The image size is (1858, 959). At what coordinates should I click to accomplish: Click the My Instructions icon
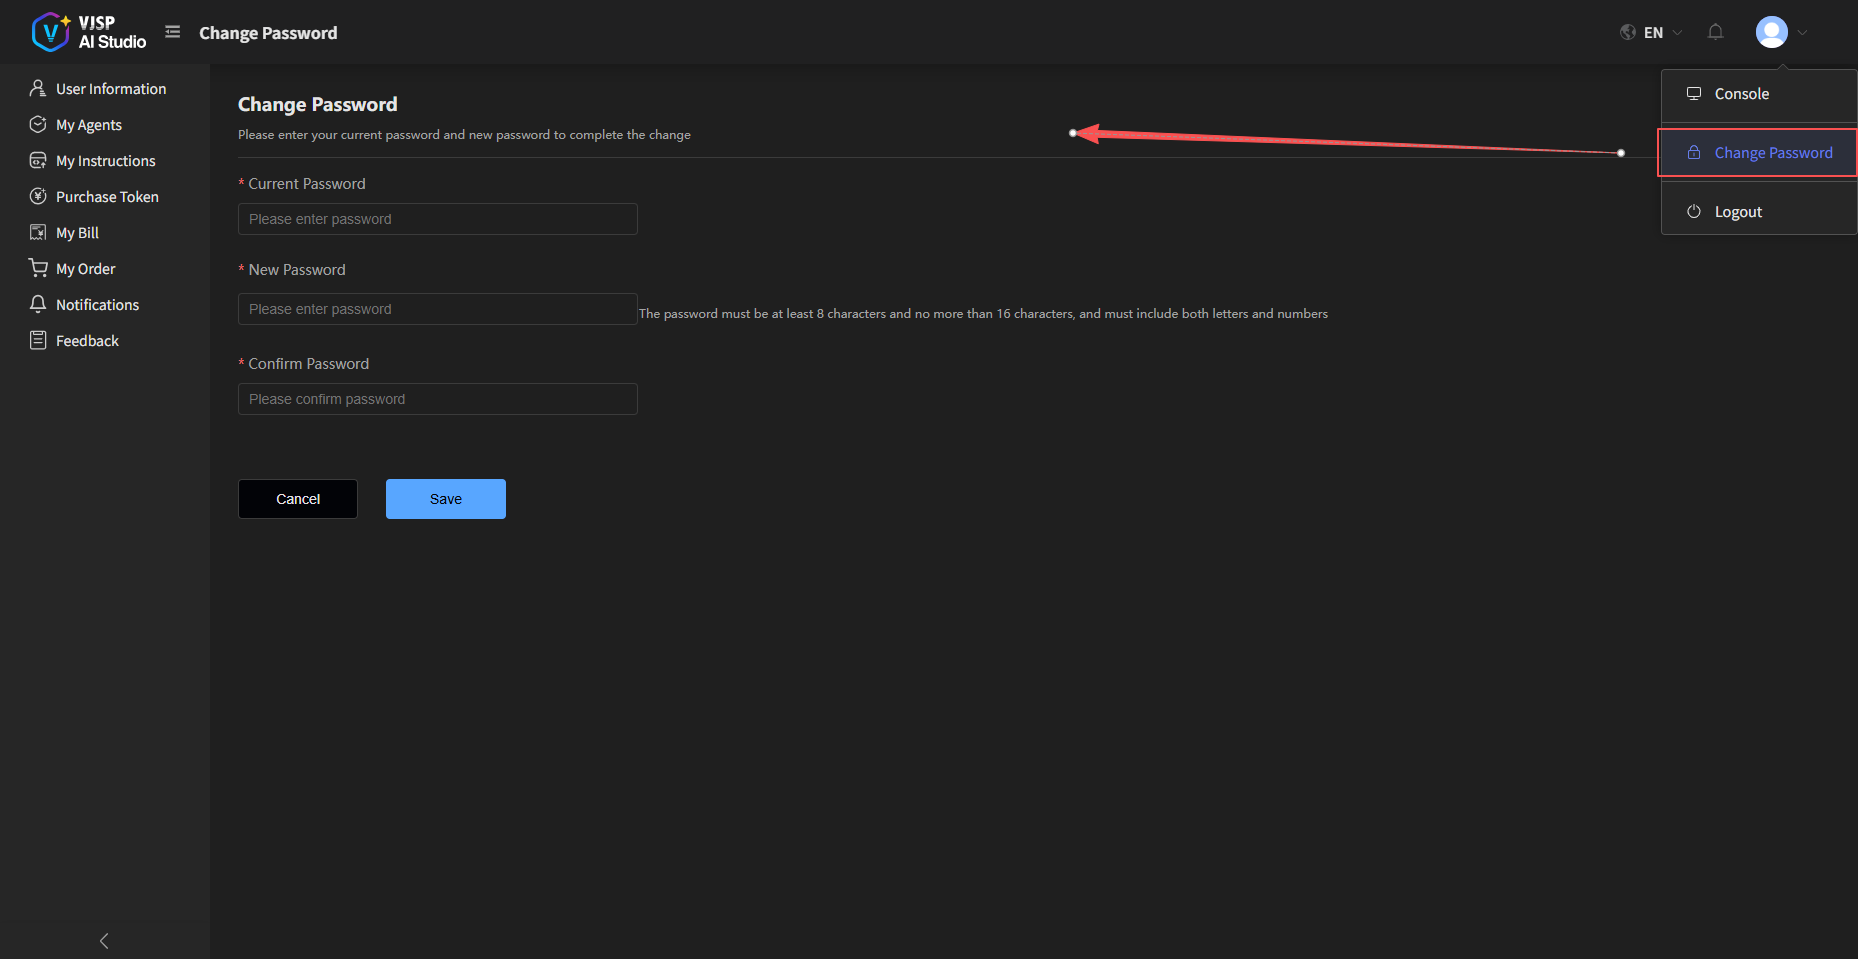pos(37,160)
